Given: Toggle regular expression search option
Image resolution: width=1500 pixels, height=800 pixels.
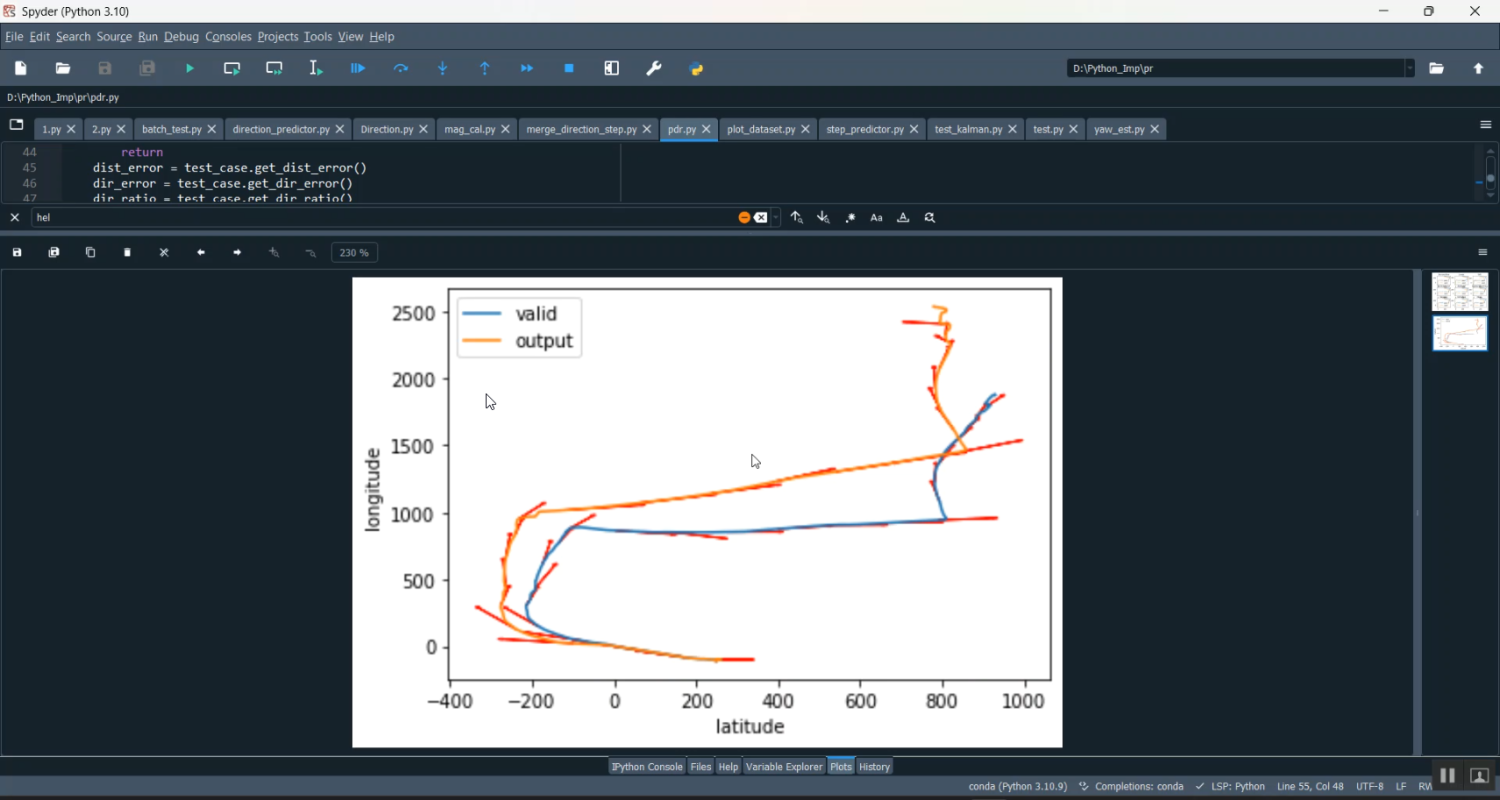Looking at the screenshot, I should [x=850, y=218].
